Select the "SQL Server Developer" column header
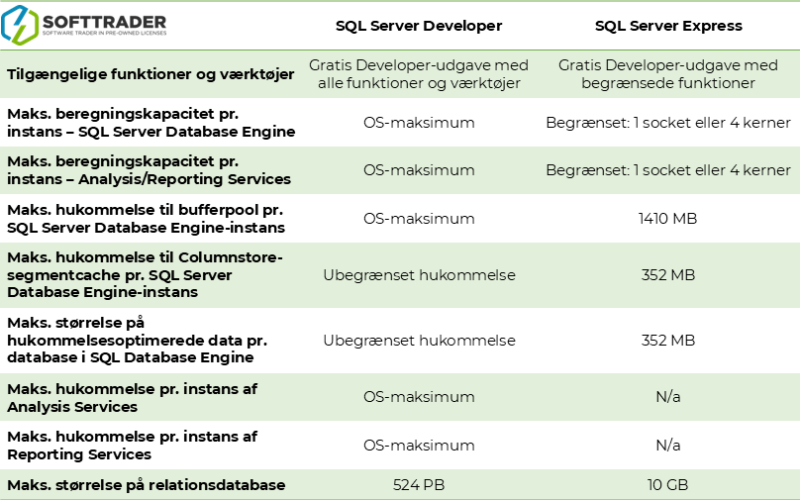Viewport: 800px width, 500px height. (x=419, y=26)
